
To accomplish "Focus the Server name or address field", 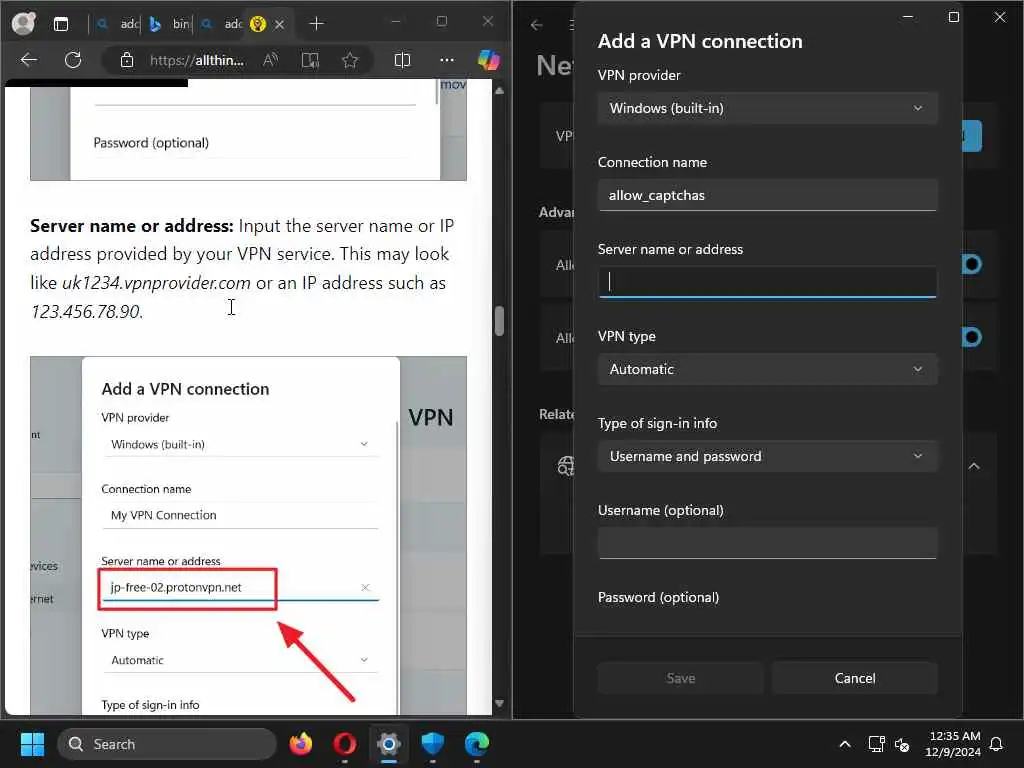I will tap(767, 282).
